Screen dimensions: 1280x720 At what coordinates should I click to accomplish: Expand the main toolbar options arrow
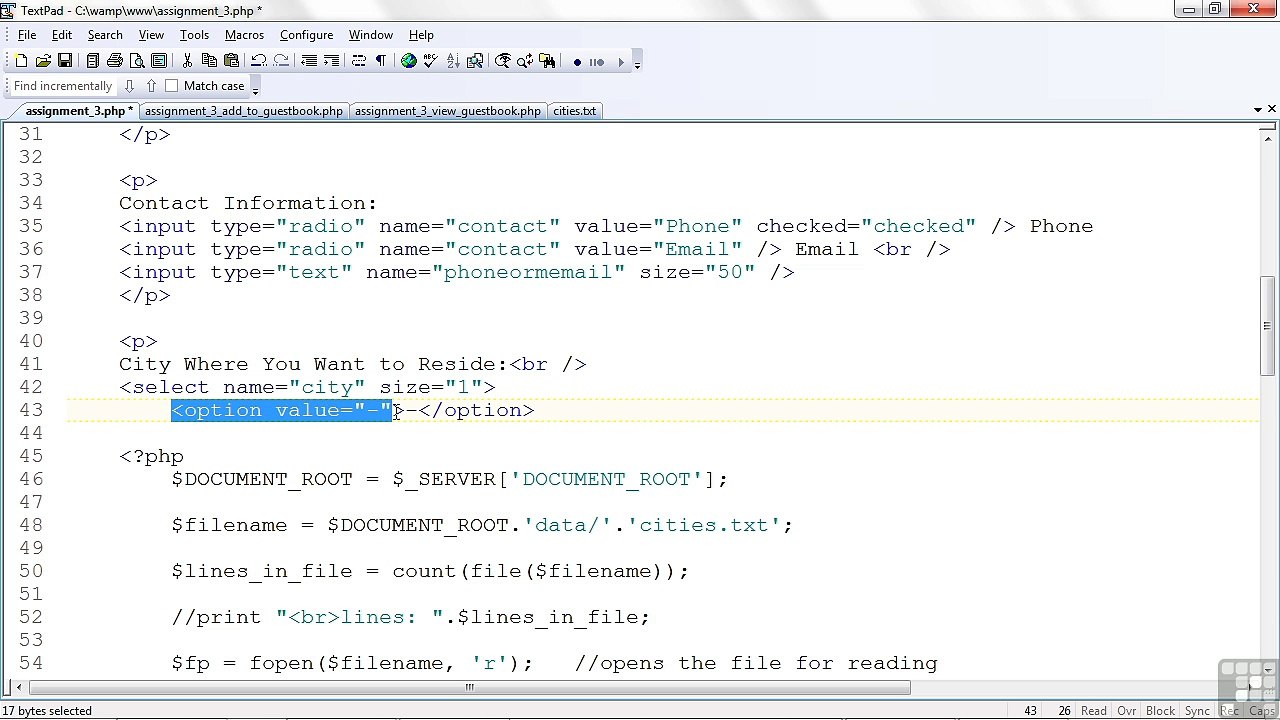[x=637, y=66]
